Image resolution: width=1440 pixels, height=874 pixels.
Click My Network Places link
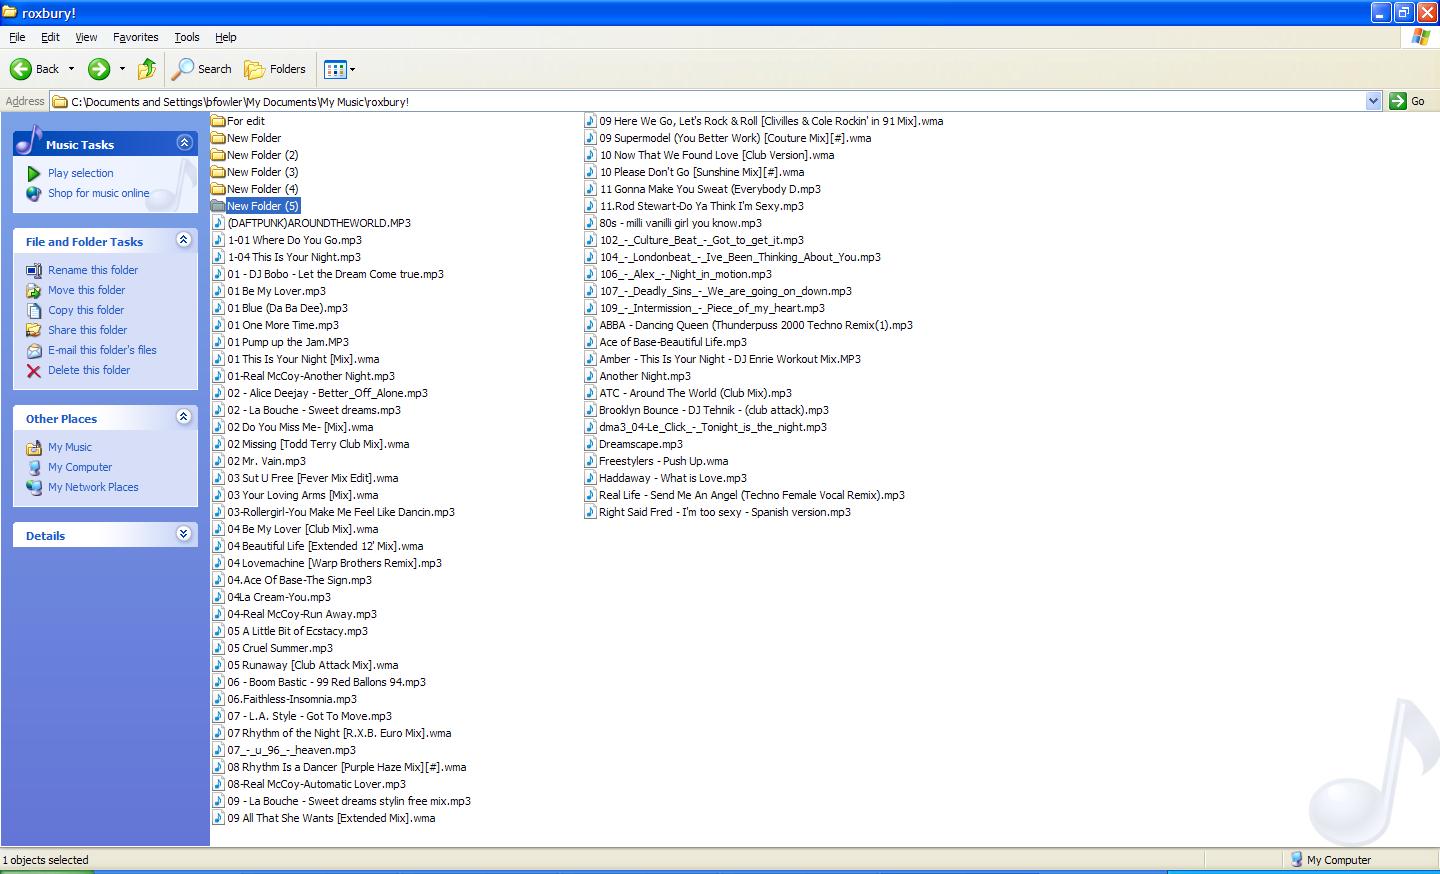point(93,487)
